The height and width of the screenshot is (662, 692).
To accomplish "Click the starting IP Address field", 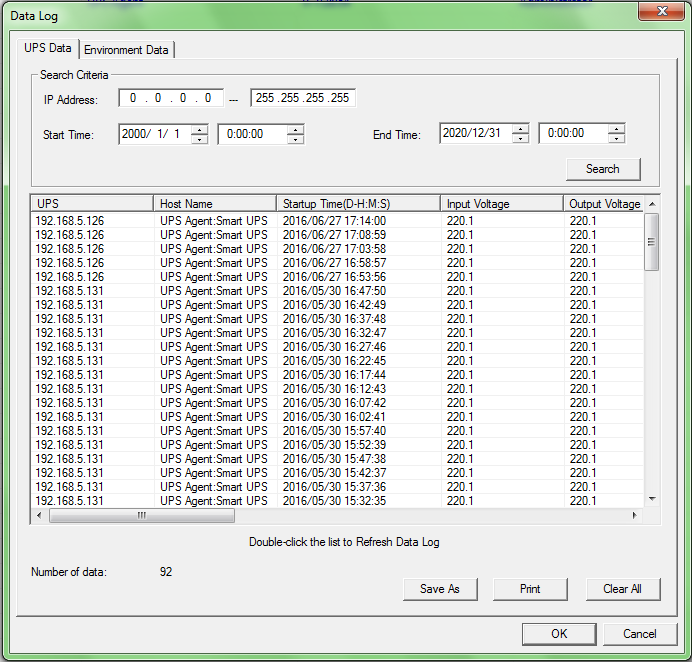I will [x=170, y=98].
